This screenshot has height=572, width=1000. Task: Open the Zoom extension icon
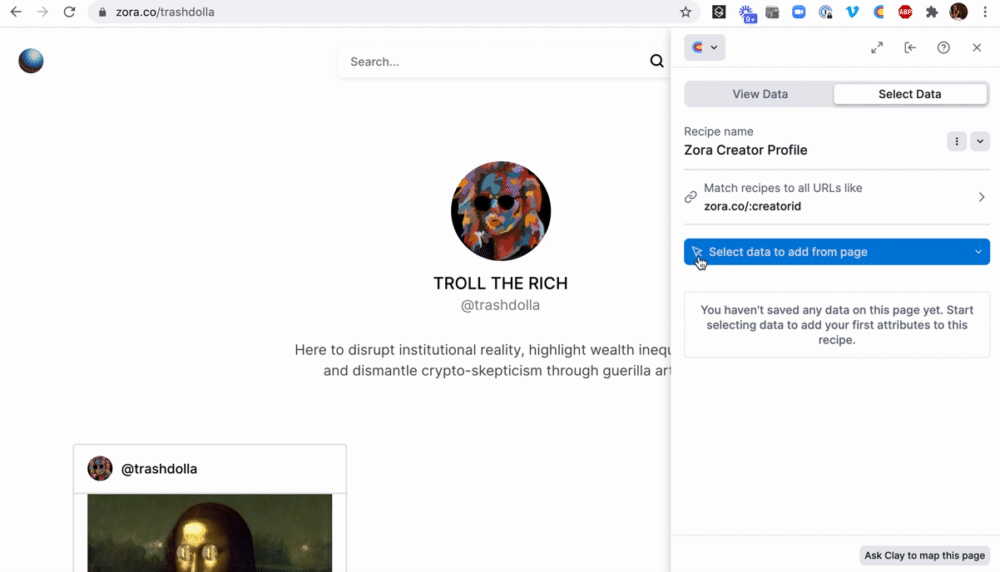click(x=798, y=12)
